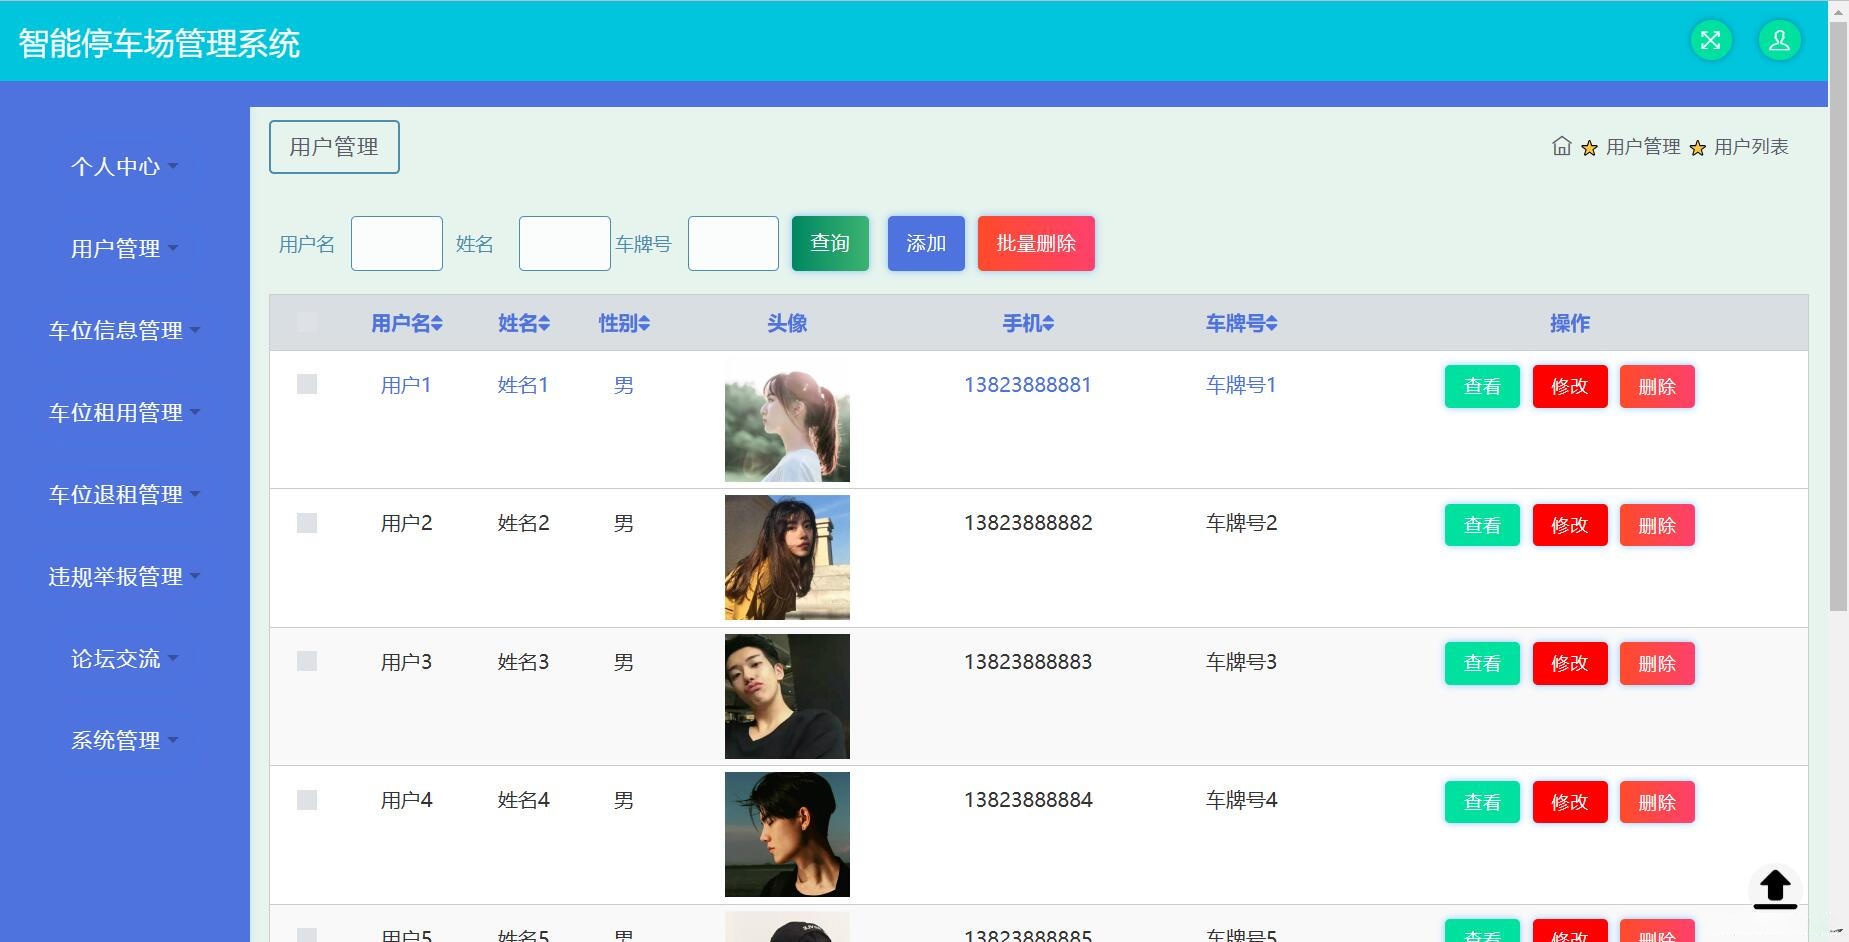Delete 用户2 with the 删除 button
The image size is (1849, 942).
click(x=1657, y=525)
